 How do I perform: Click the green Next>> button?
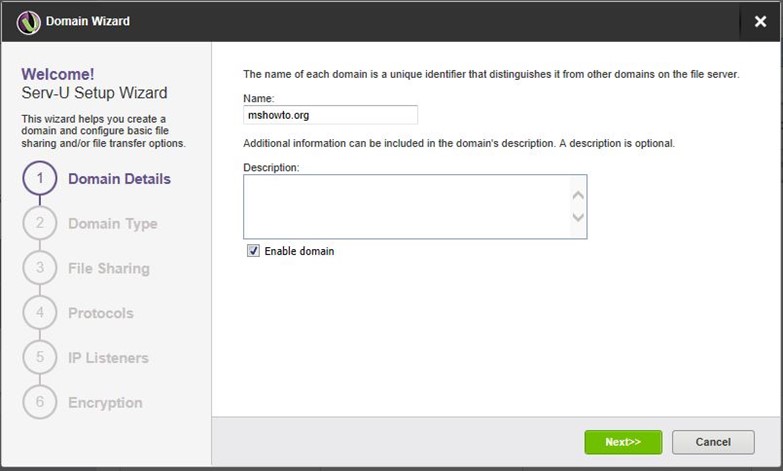tap(623, 442)
